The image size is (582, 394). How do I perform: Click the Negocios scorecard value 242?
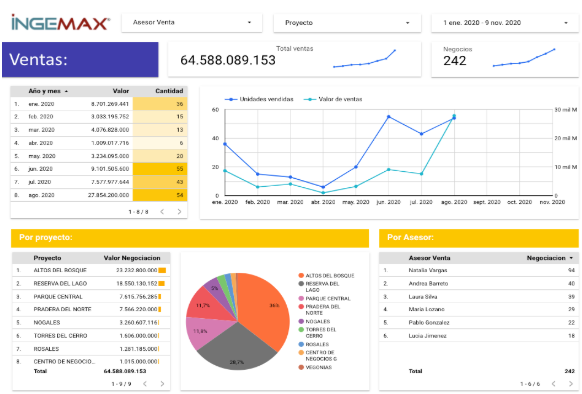click(x=455, y=61)
